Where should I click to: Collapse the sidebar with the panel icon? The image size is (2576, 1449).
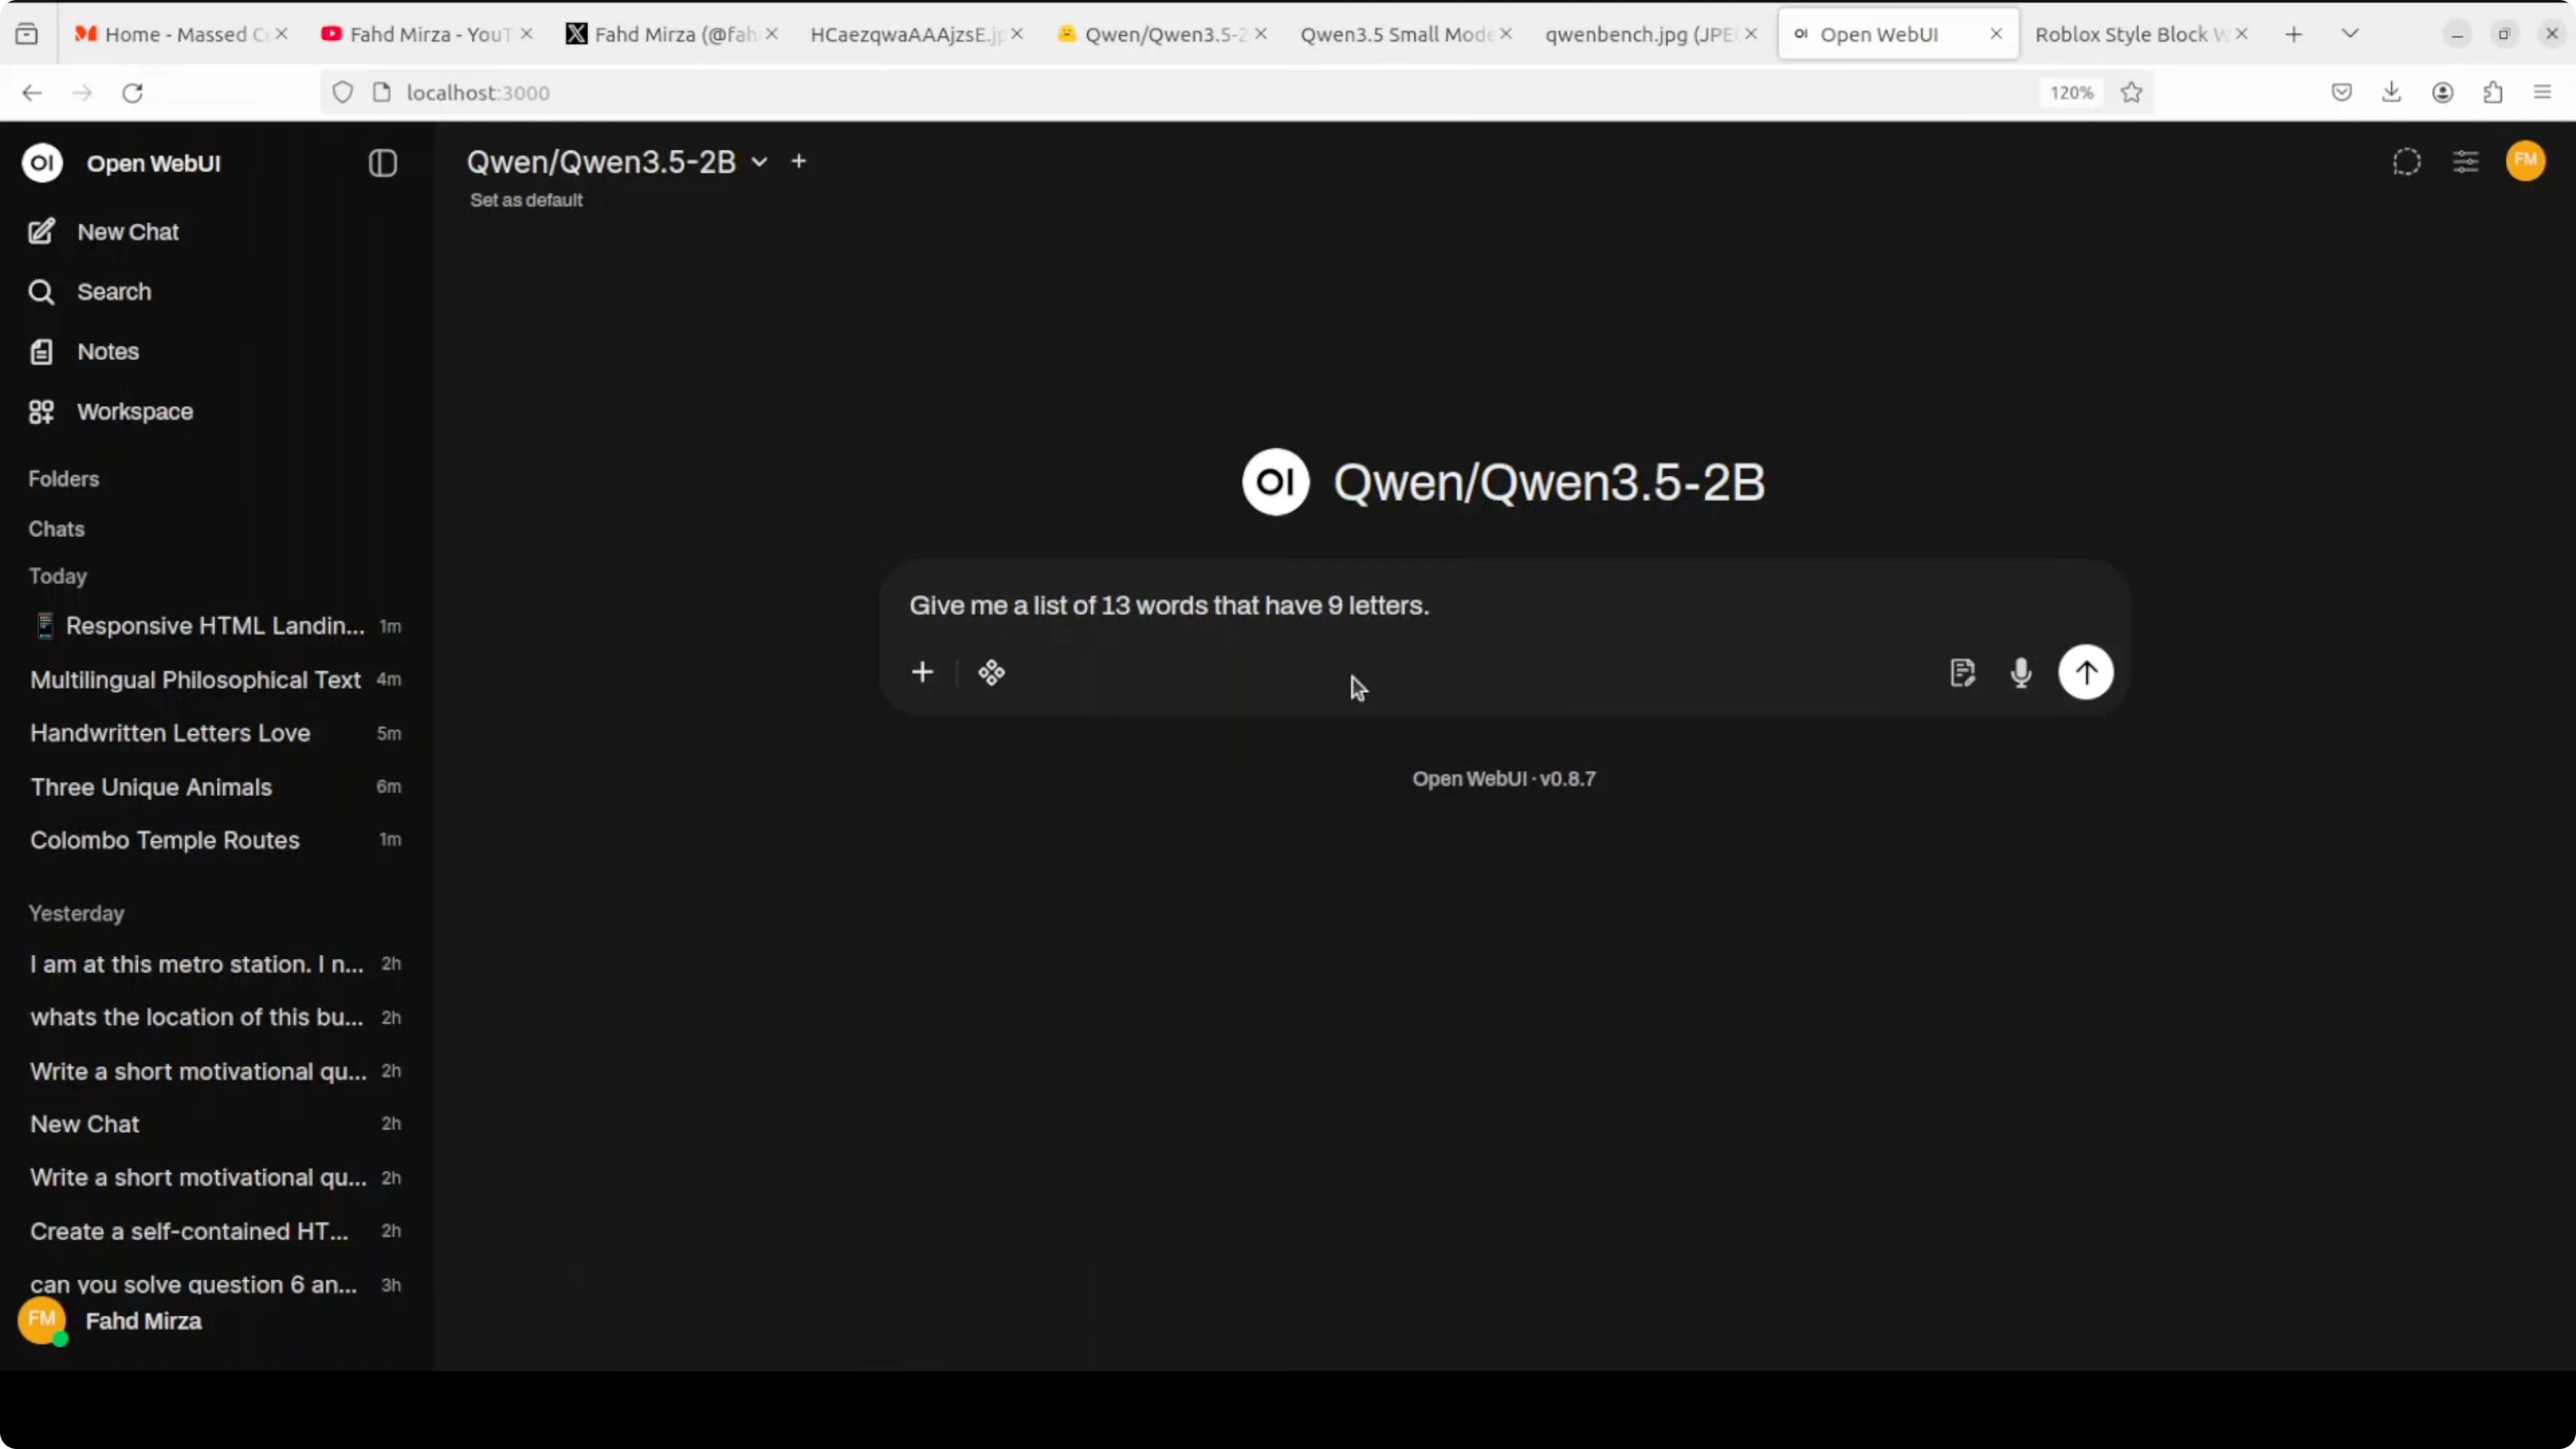pos(382,163)
